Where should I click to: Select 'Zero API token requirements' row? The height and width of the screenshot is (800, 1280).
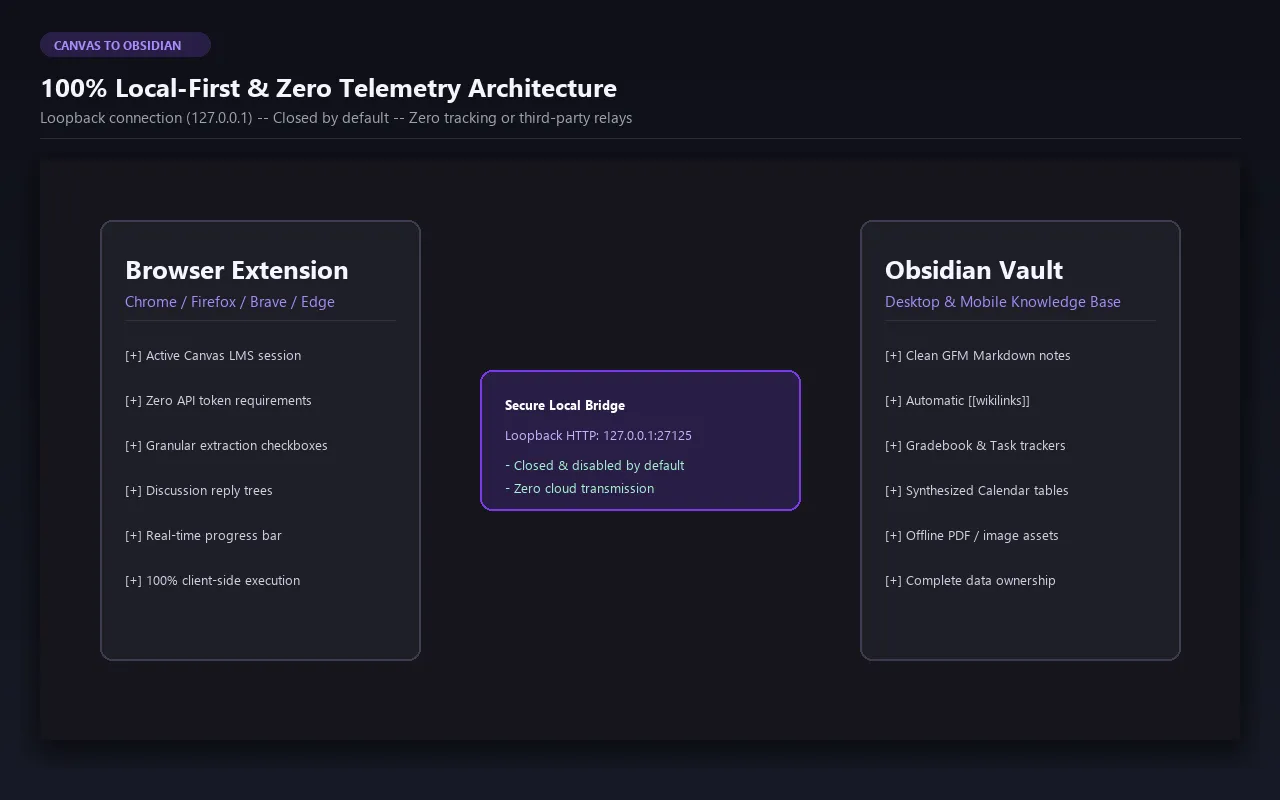[218, 401]
